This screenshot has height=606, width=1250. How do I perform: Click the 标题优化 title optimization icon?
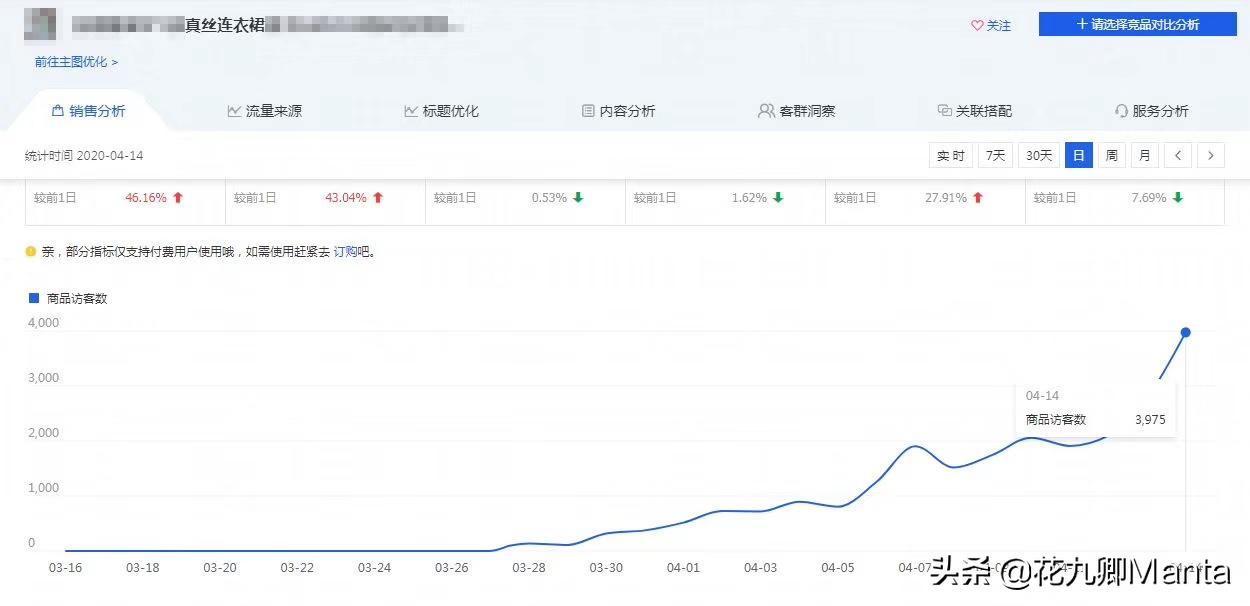click(412, 111)
